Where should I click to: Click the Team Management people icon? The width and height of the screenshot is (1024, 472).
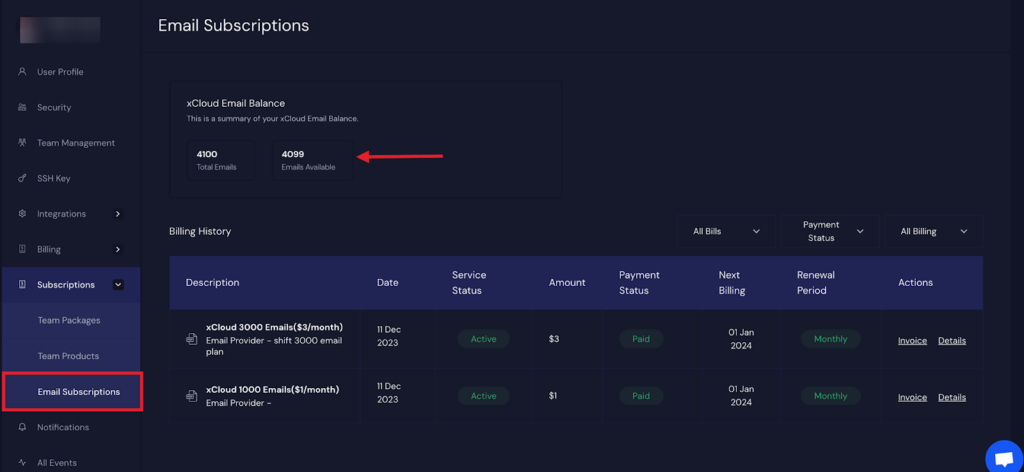coord(23,143)
